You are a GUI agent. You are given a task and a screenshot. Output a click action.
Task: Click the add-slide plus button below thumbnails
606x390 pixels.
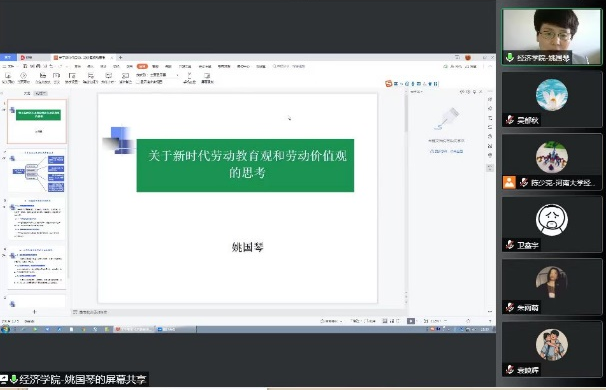pos(34,312)
